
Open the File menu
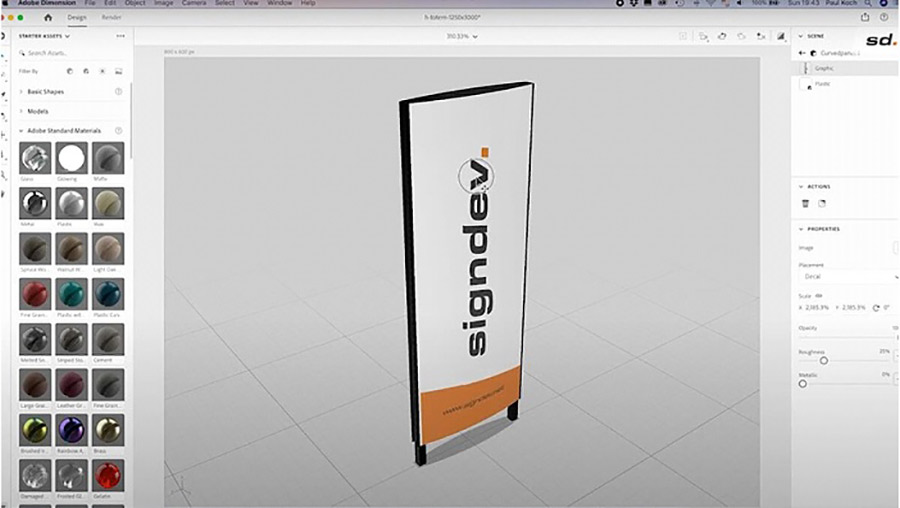tap(90, 3)
